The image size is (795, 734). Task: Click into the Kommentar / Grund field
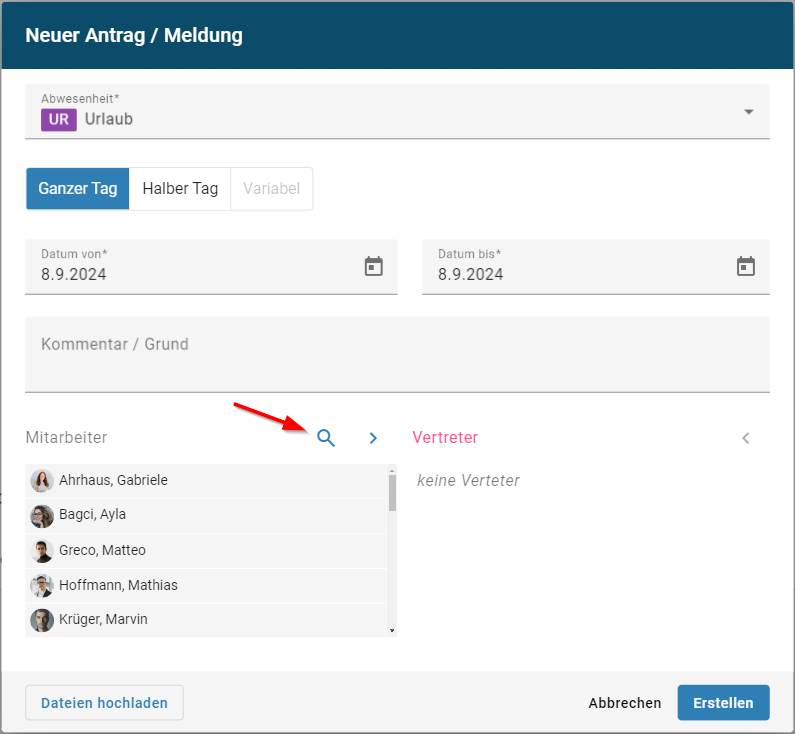397,354
